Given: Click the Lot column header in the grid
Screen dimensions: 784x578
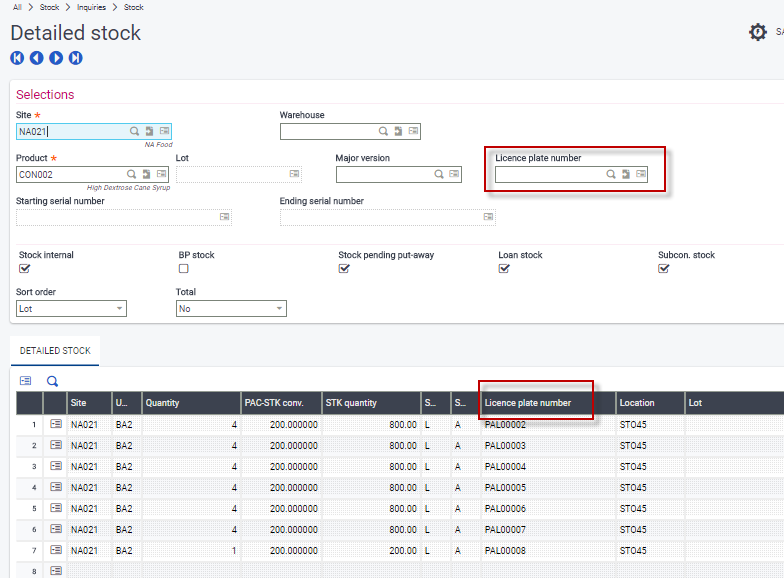Looking at the screenshot, I should (x=734, y=403).
